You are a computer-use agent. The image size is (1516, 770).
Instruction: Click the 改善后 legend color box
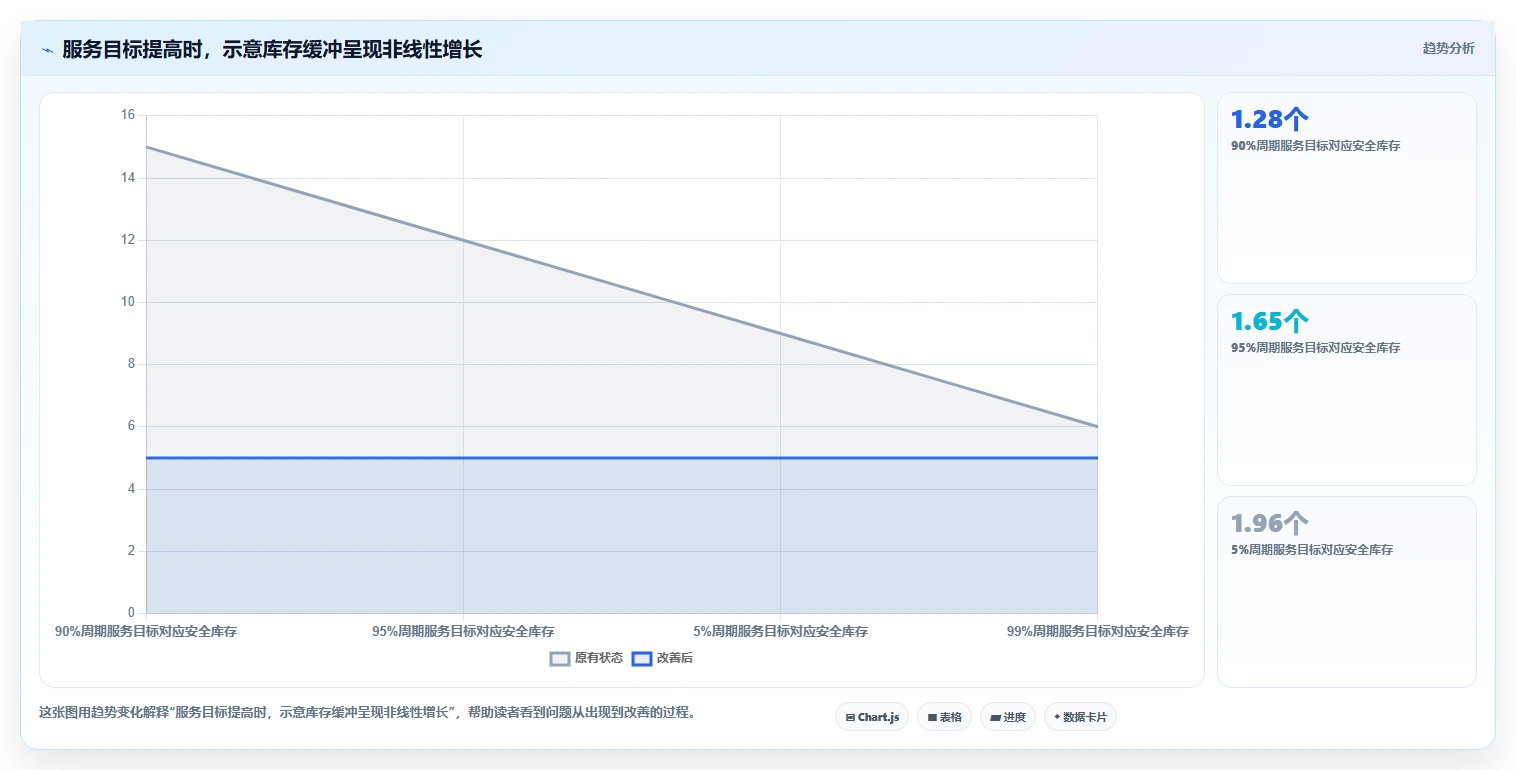642,658
